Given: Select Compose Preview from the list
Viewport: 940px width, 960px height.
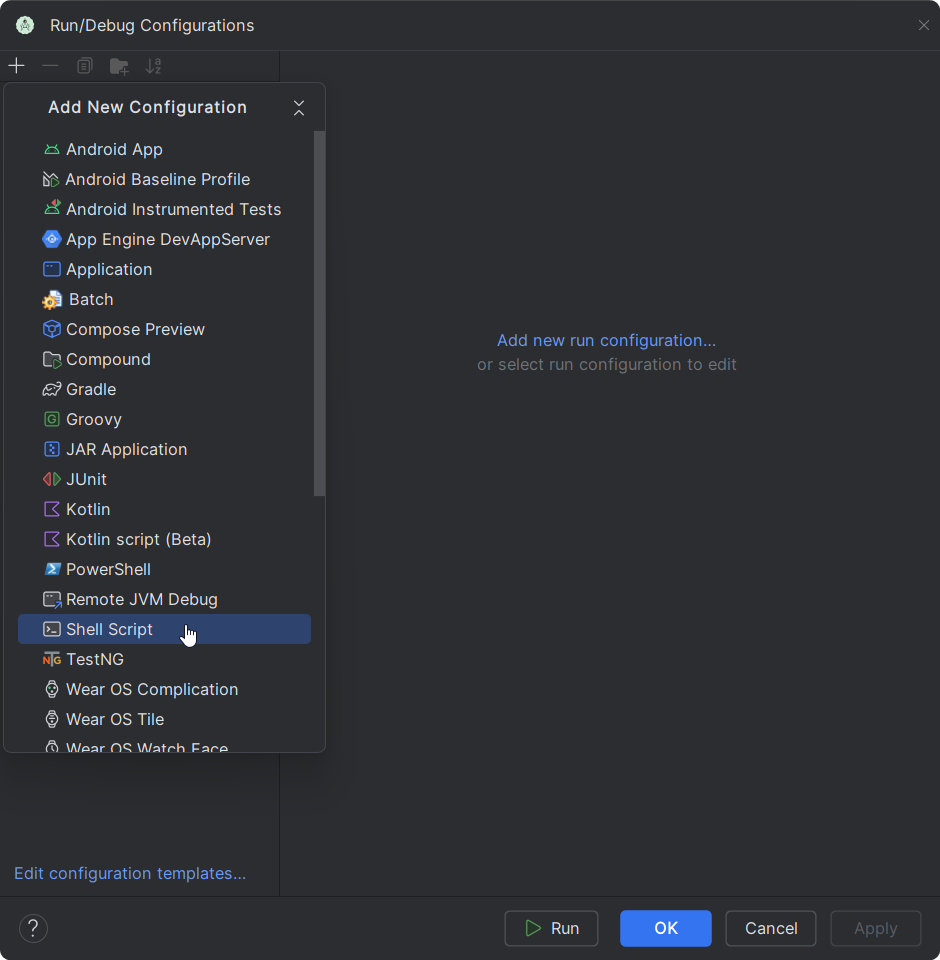Looking at the screenshot, I should tap(164, 329).
